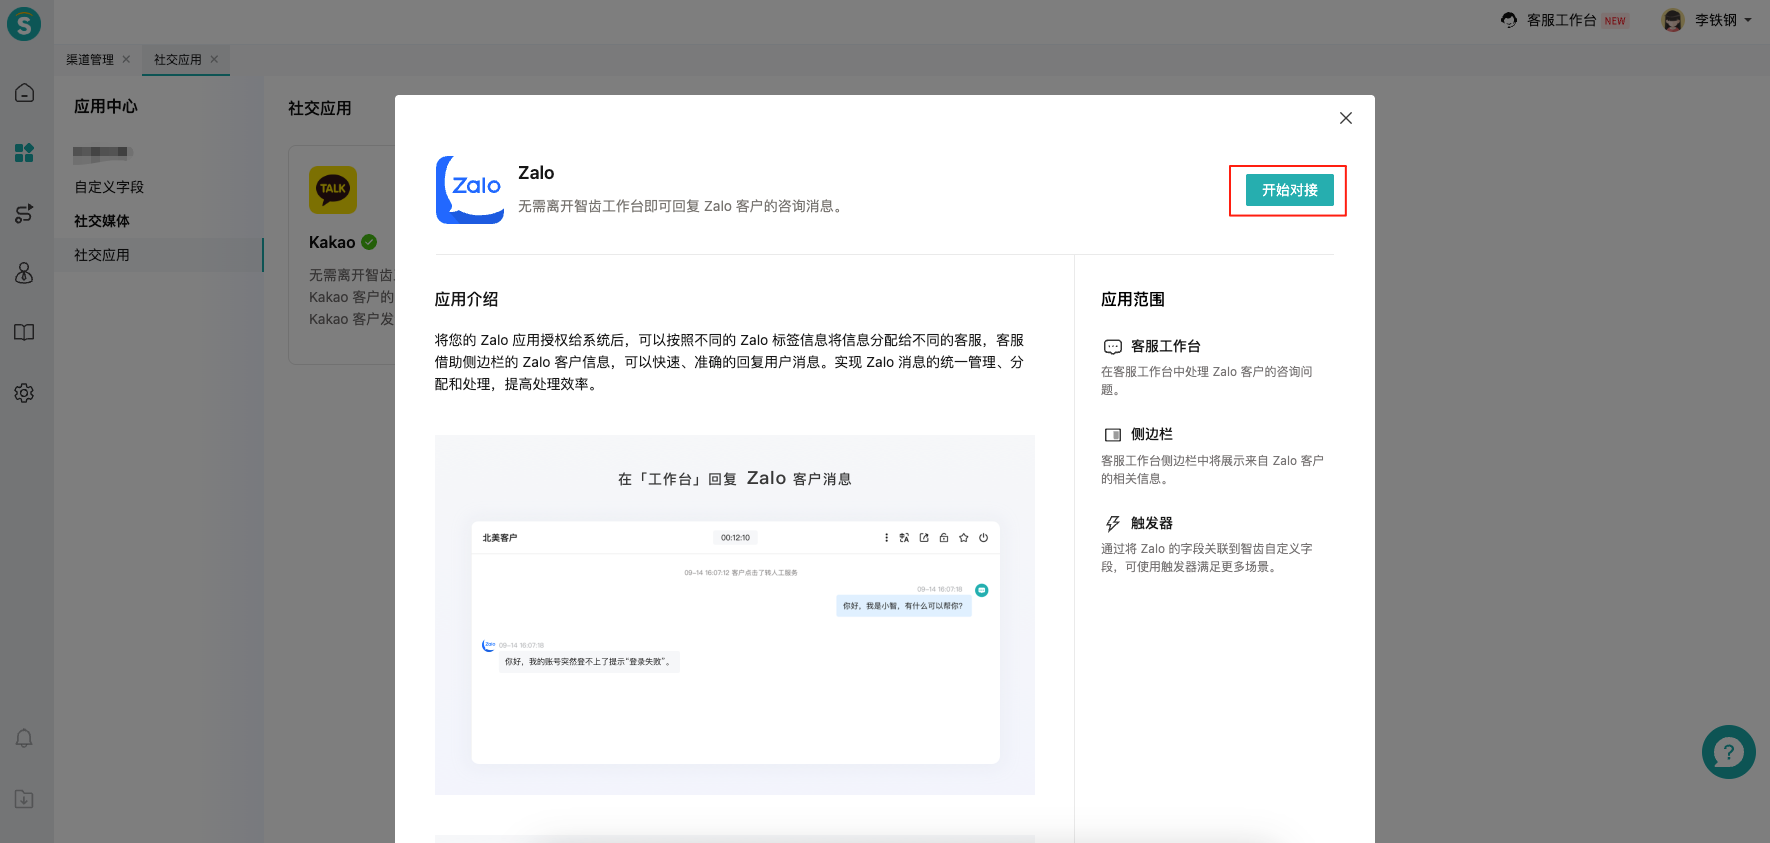The image size is (1770, 843).
Task: Open the app center grid icon in sidebar
Action: (24, 152)
